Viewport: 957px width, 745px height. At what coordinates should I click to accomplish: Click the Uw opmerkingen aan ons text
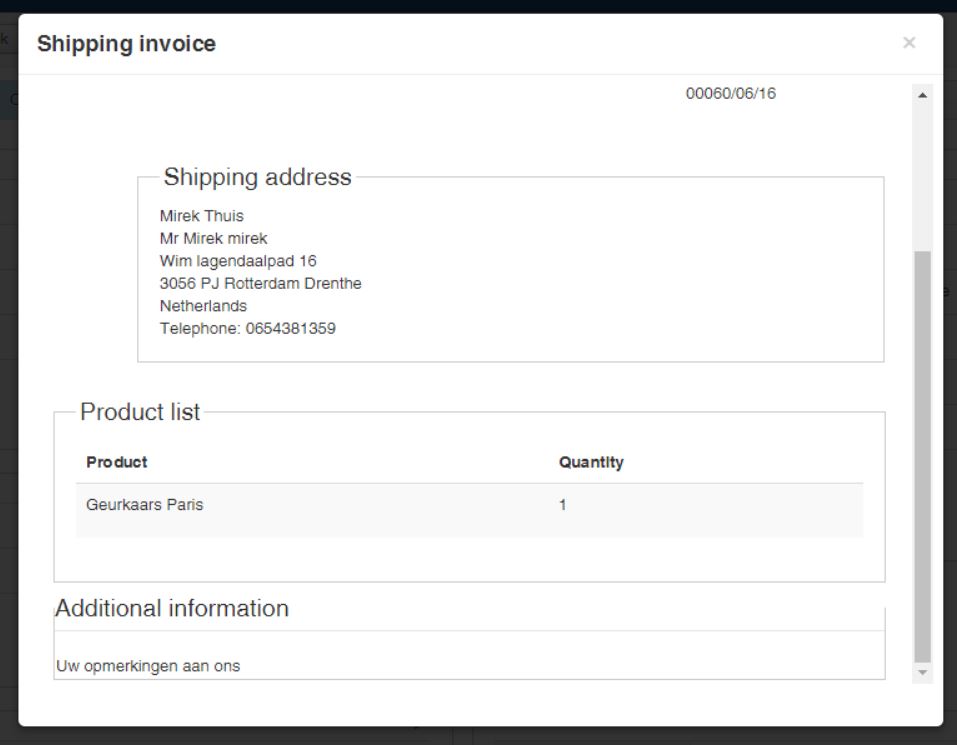[x=148, y=666]
